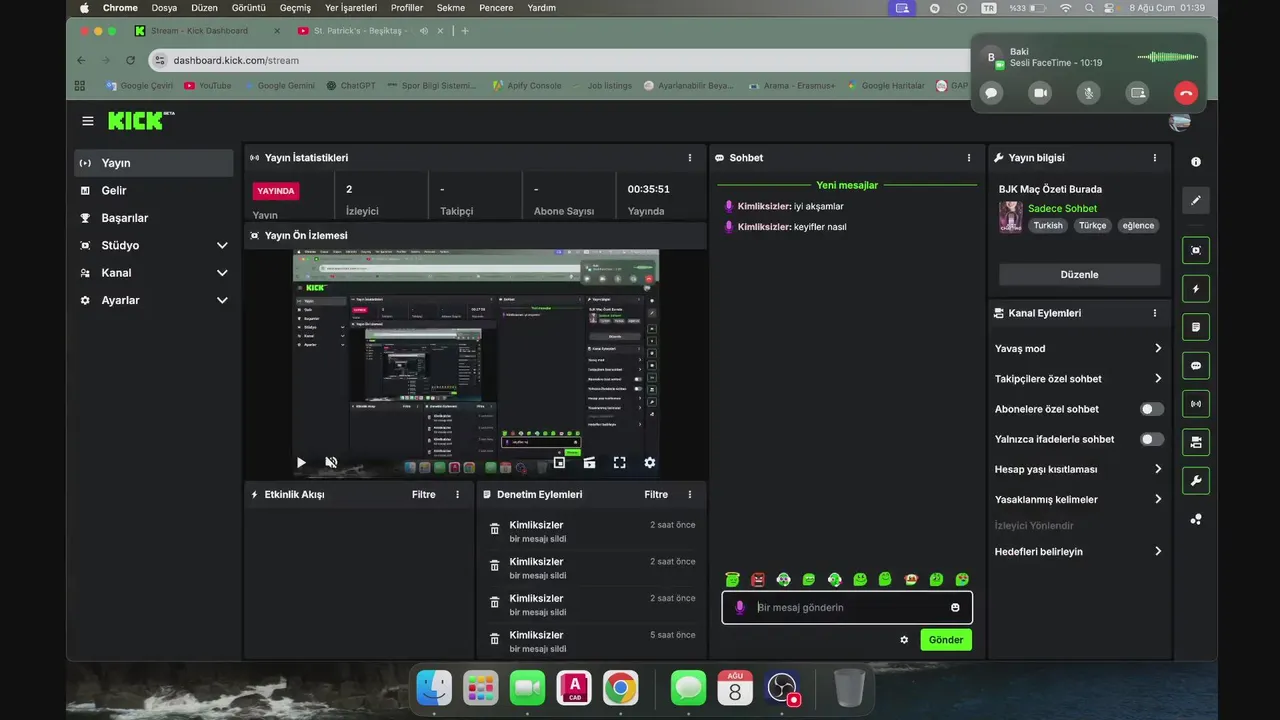Select Yayın in left sidebar
The height and width of the screenshot is (720, 1280).
click(x=154, y=163)
